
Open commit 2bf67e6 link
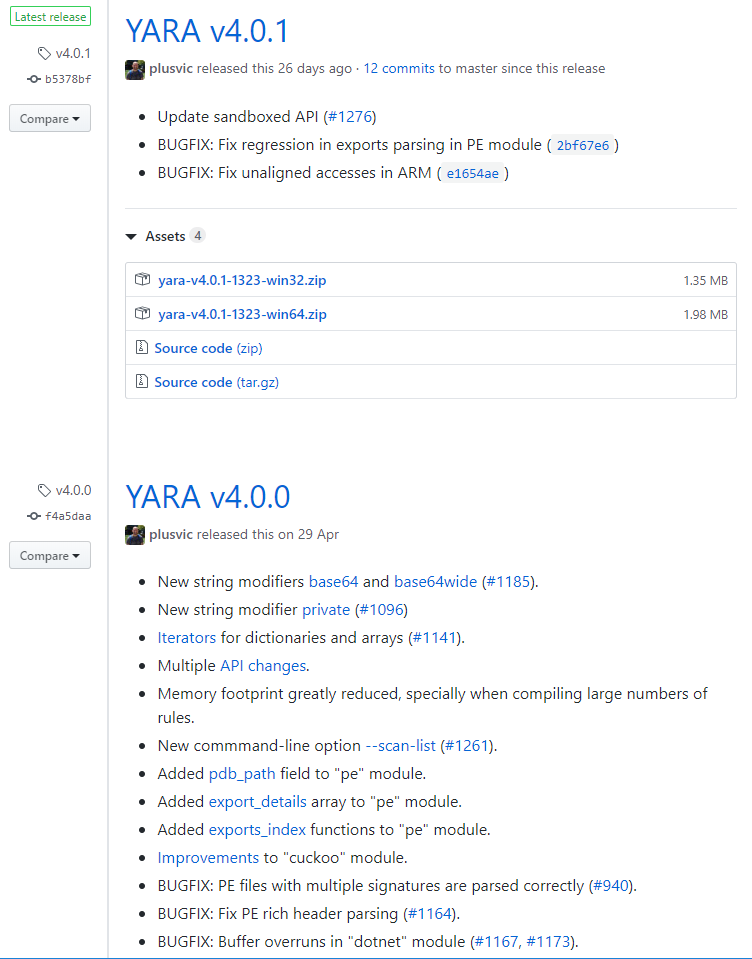(x=583, y=146)
